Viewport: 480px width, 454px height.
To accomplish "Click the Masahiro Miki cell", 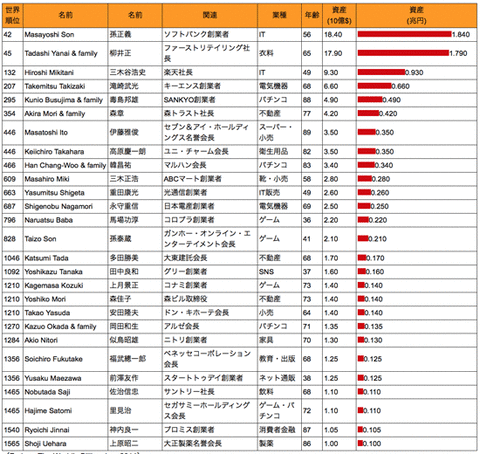I will 65,179.
